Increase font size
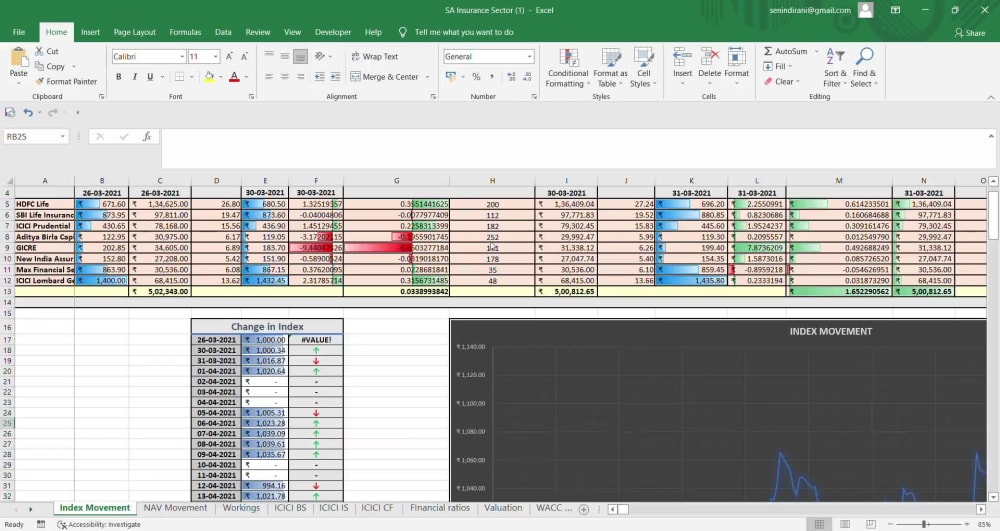The image size is (1000, 531). (229, 57)
